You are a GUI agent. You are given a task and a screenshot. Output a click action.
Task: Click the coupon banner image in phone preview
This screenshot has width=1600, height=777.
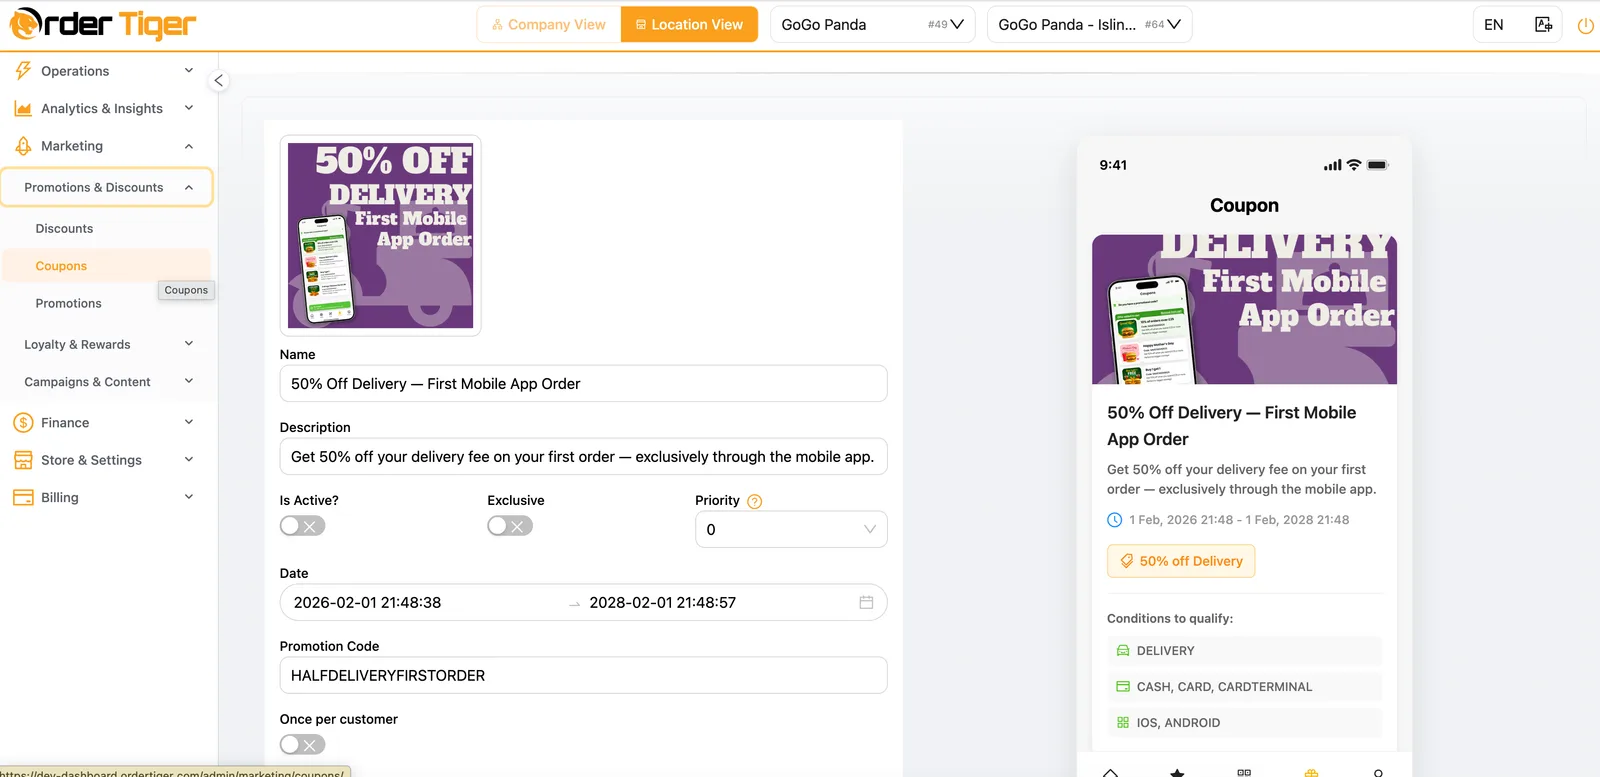click(x=1244, y=310)
